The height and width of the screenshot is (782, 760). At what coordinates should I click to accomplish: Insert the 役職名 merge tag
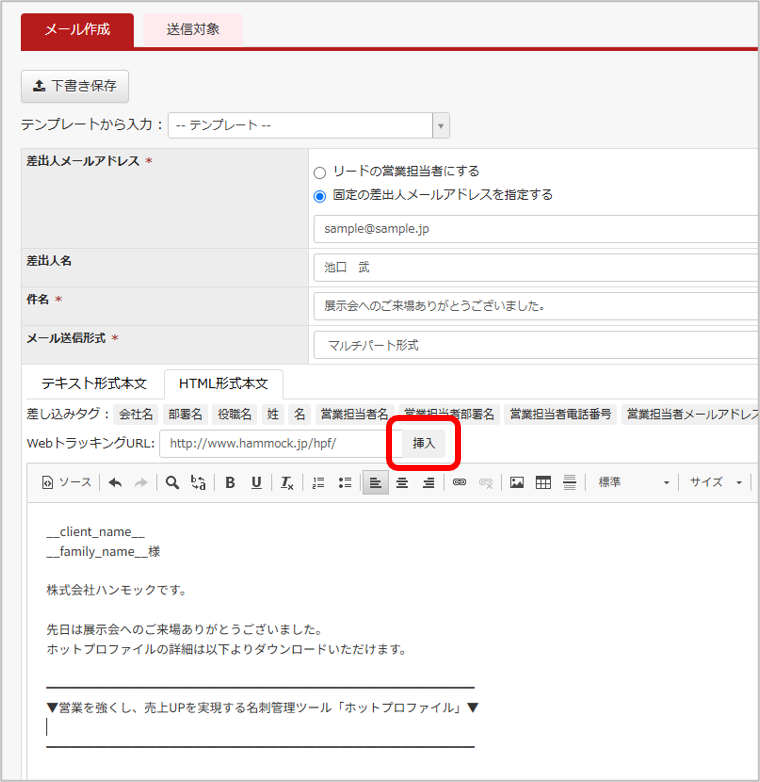pyautogui.click(x=234, y=414)
